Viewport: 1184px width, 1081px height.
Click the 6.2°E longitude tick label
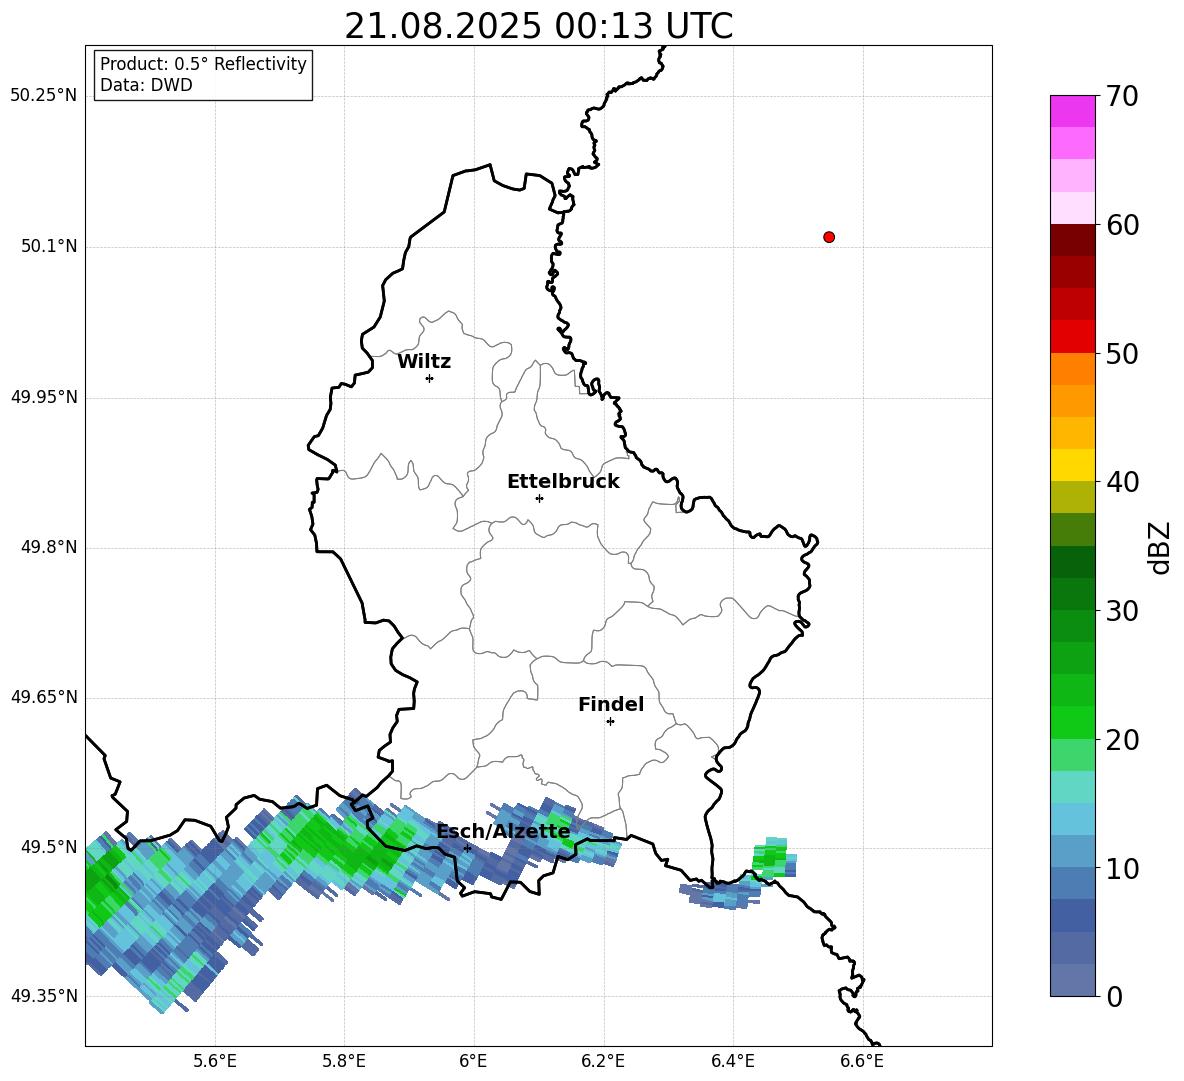tap(603, 1061)
